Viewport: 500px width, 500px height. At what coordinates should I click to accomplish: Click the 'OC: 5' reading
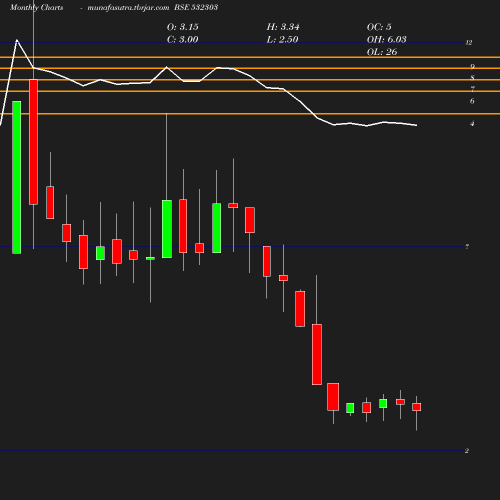[x=379, y=27]
